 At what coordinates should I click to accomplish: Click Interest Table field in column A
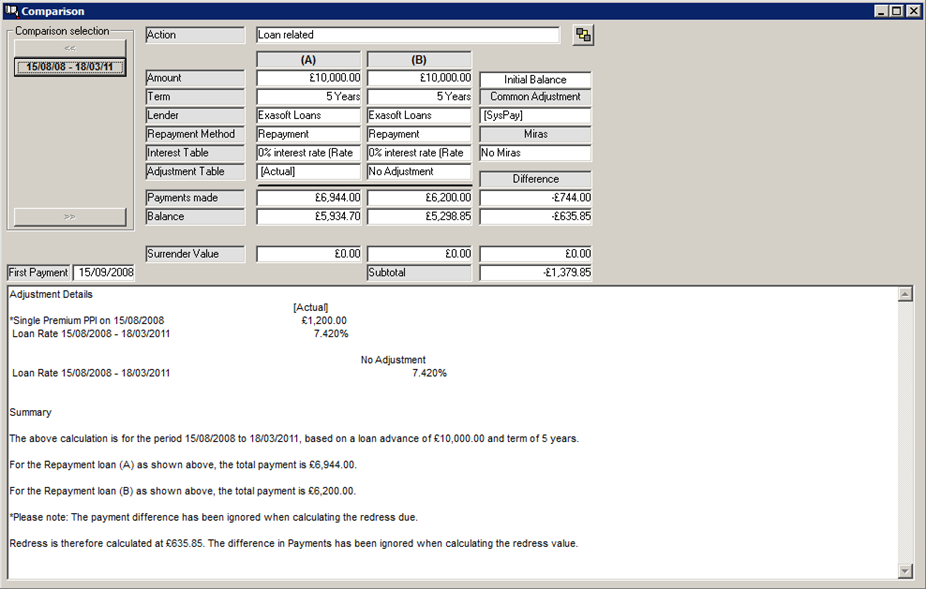pyautogui.click(x=308, y=153)
